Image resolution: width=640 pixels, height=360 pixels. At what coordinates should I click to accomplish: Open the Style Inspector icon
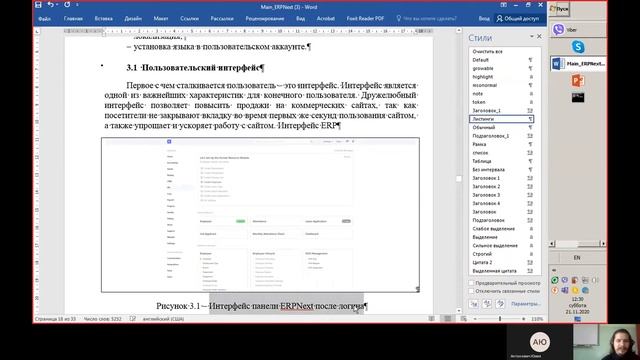coord(487,304)
